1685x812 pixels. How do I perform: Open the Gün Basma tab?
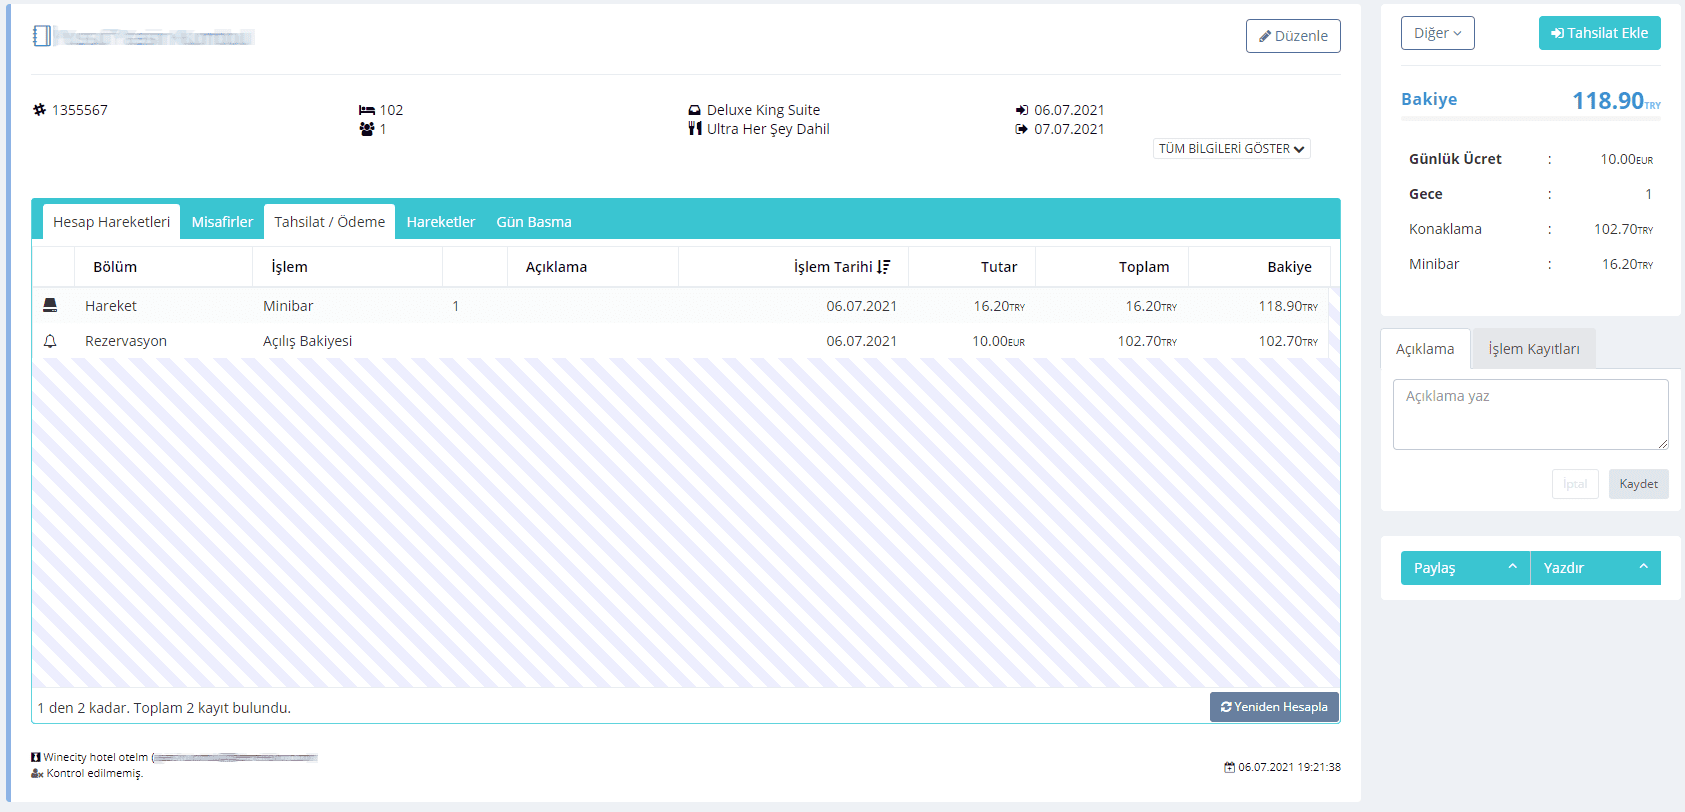coord(534,222)
